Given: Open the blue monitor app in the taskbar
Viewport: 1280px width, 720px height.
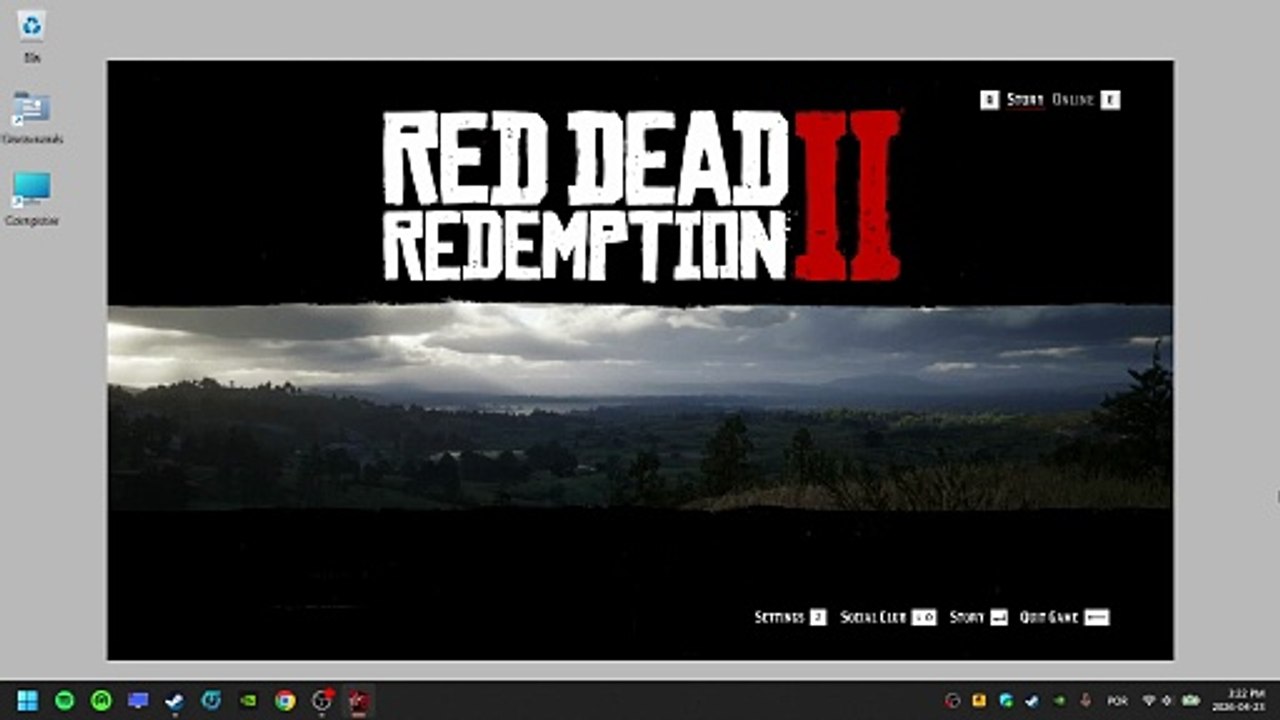Looking at the screenshot, I should [138, 700].
